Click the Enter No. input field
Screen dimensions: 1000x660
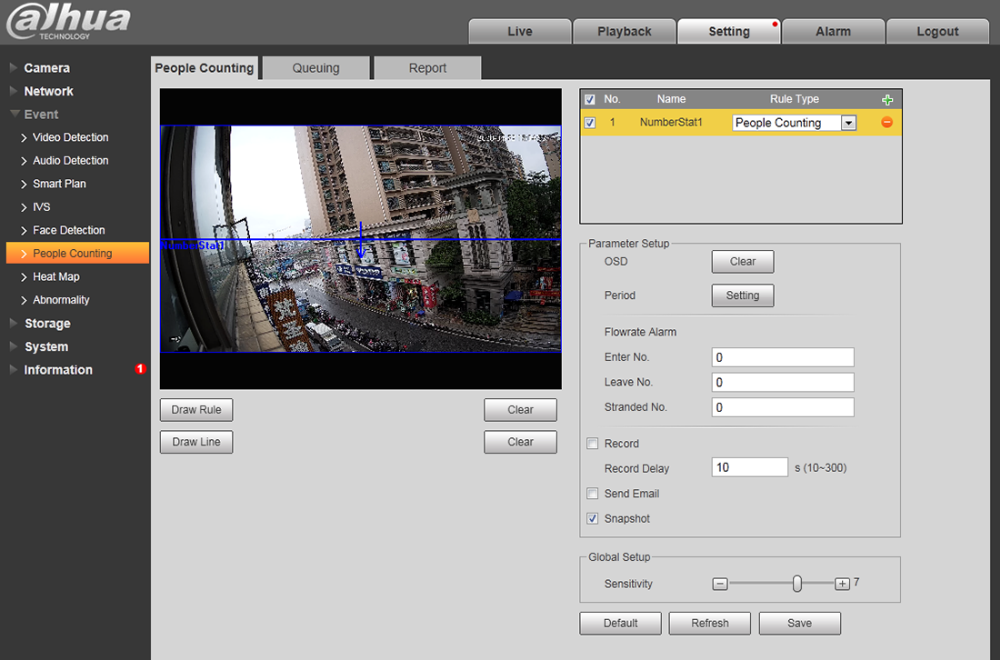coord(783,357)
